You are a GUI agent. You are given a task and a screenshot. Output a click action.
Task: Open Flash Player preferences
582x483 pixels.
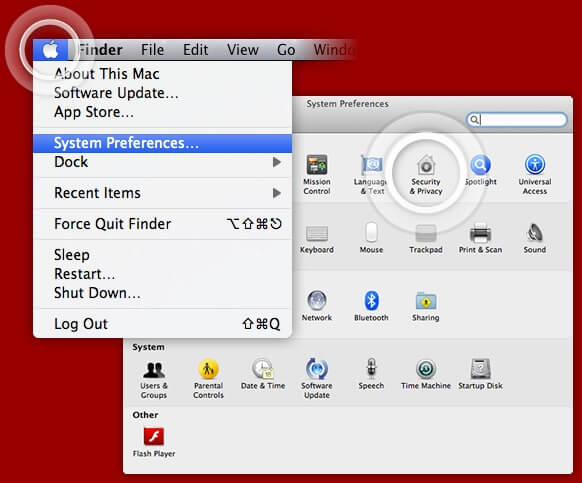pyautogui.click(x=154, y=442)
